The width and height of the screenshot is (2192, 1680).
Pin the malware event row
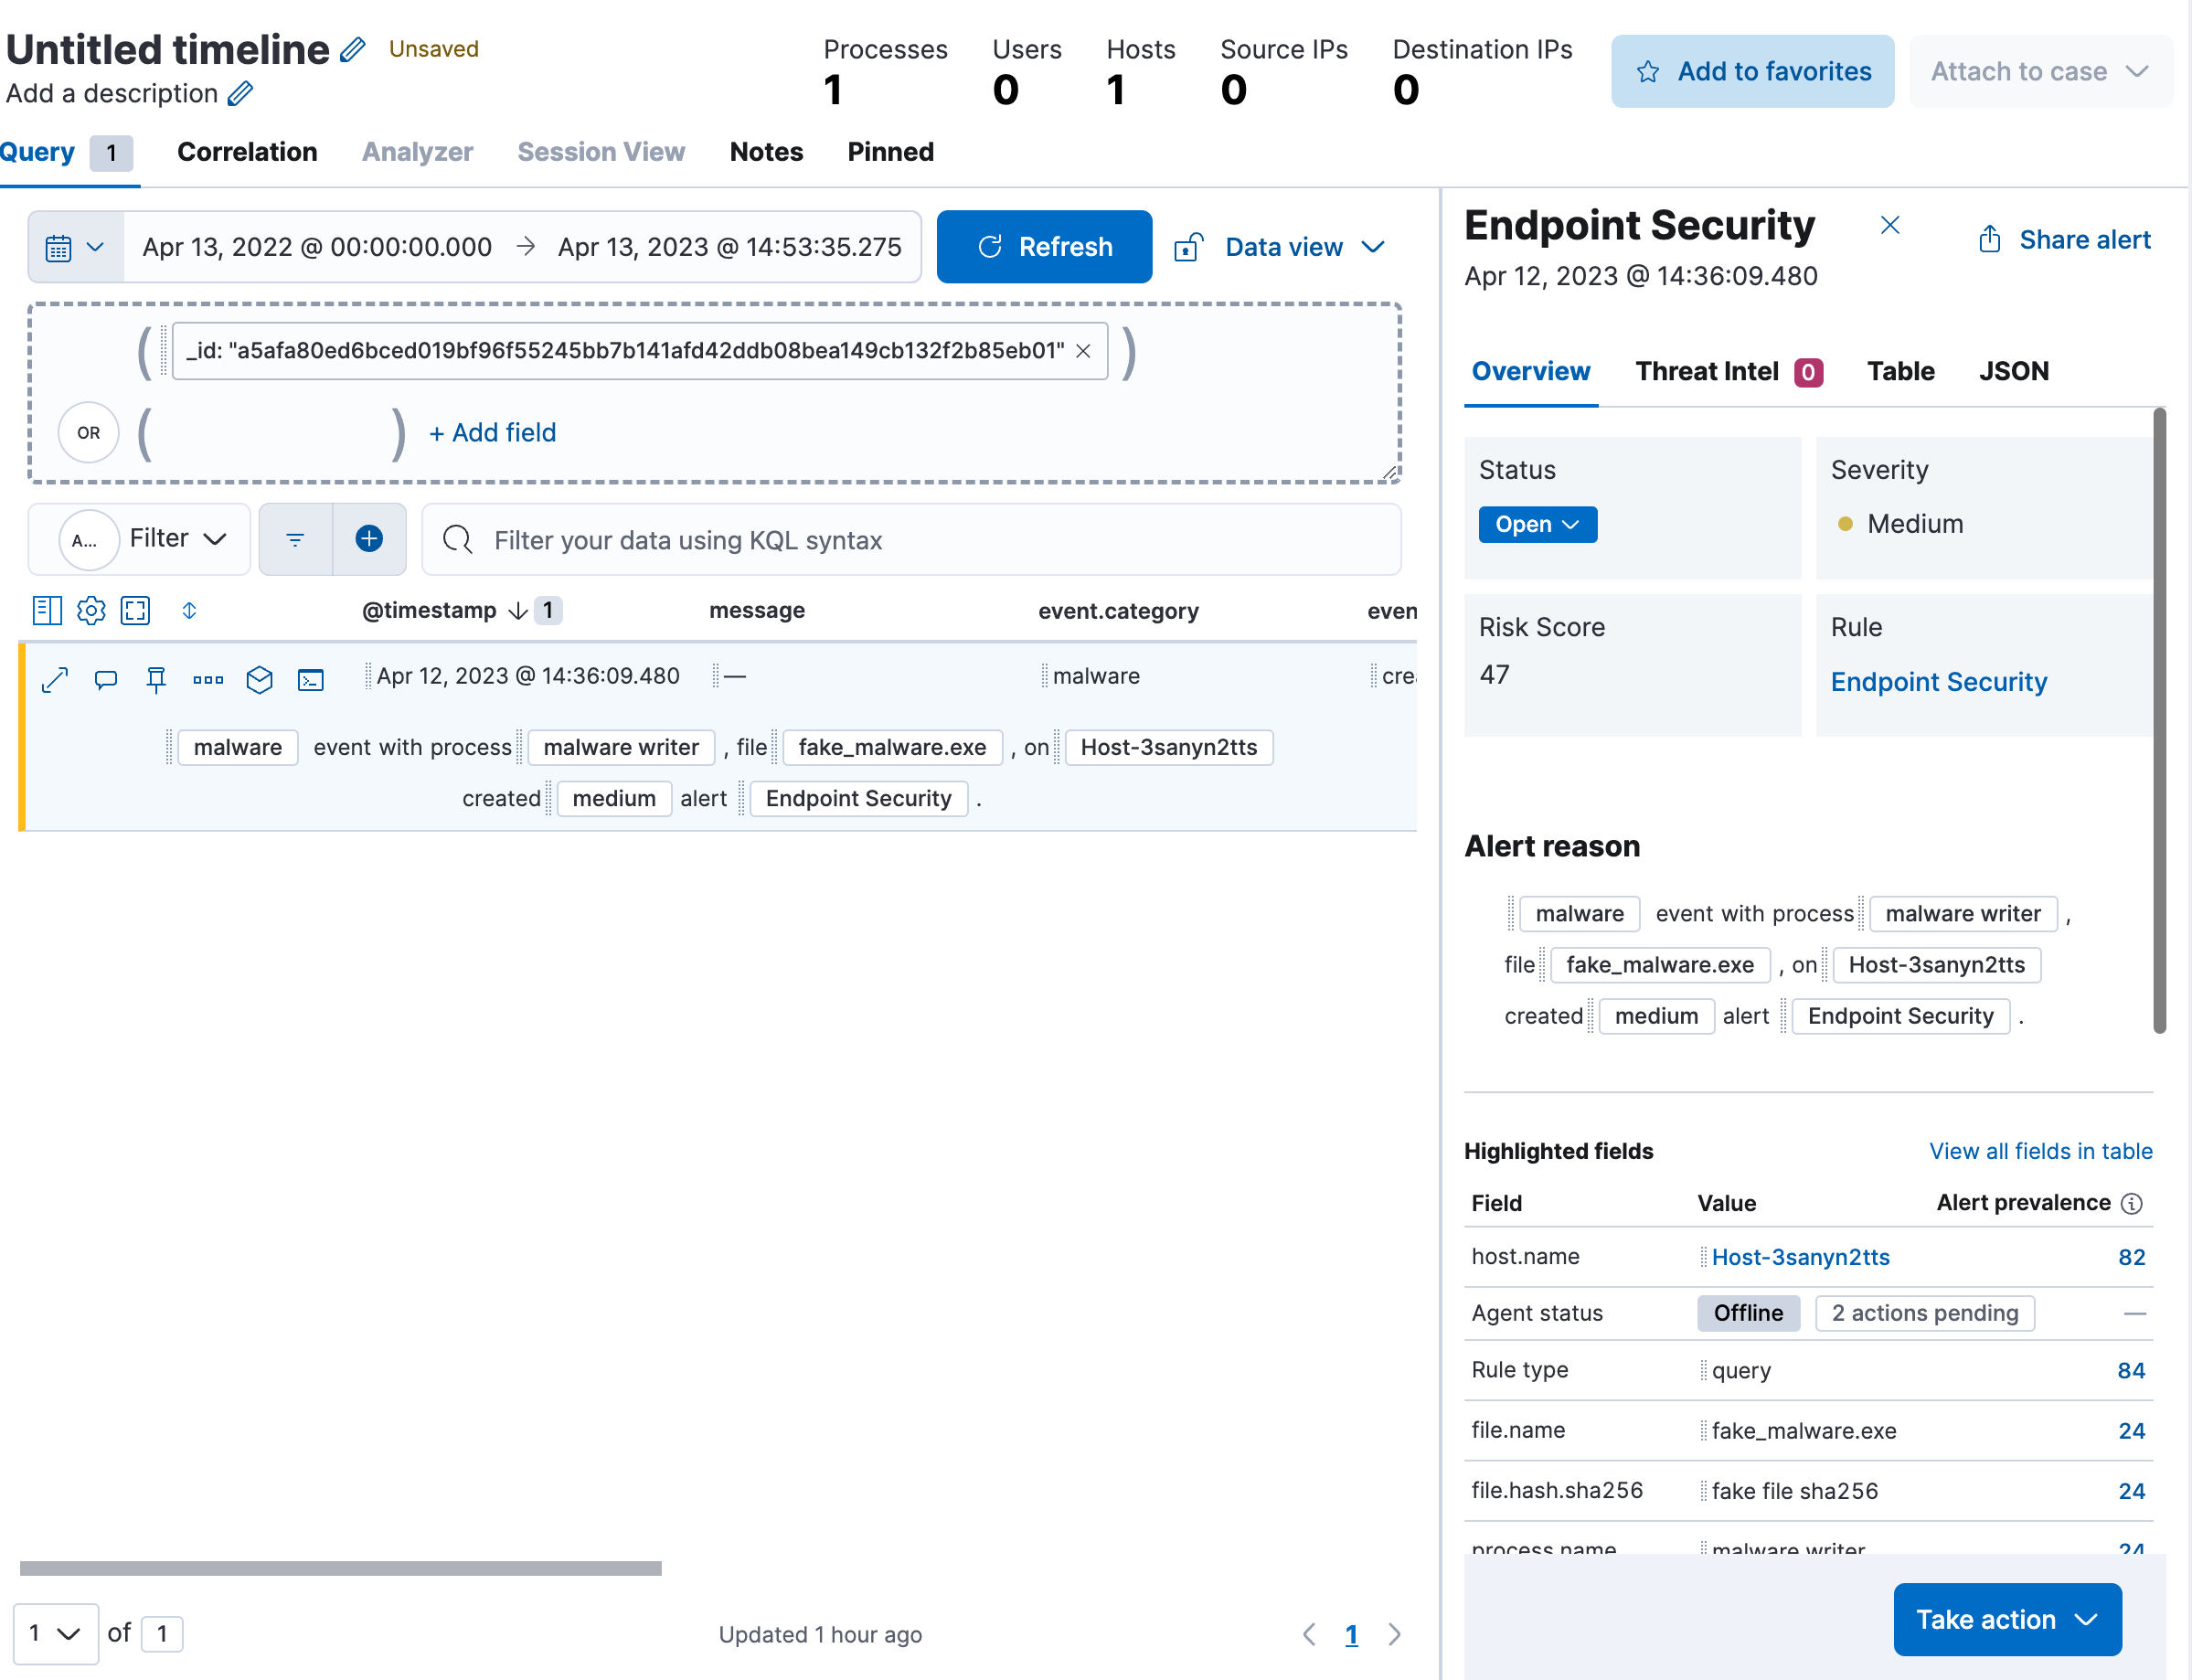(x=156, y=679)
